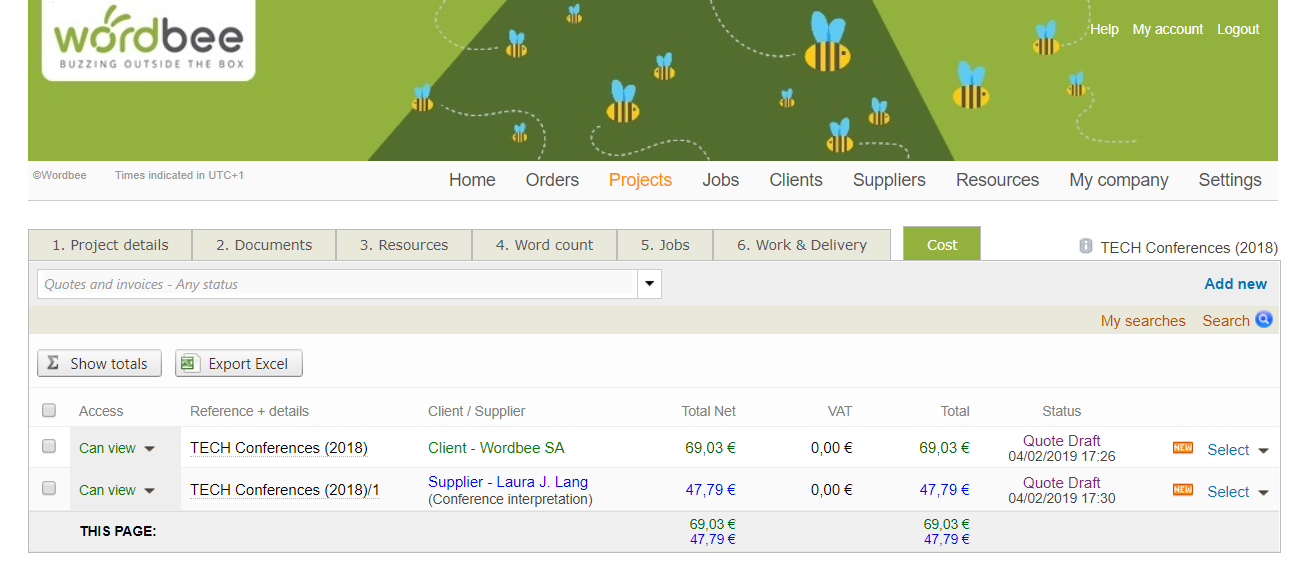The width and height of the screenshot is (1298, 576).
Task: Click the Add new link
Action: pos(1235,284)
